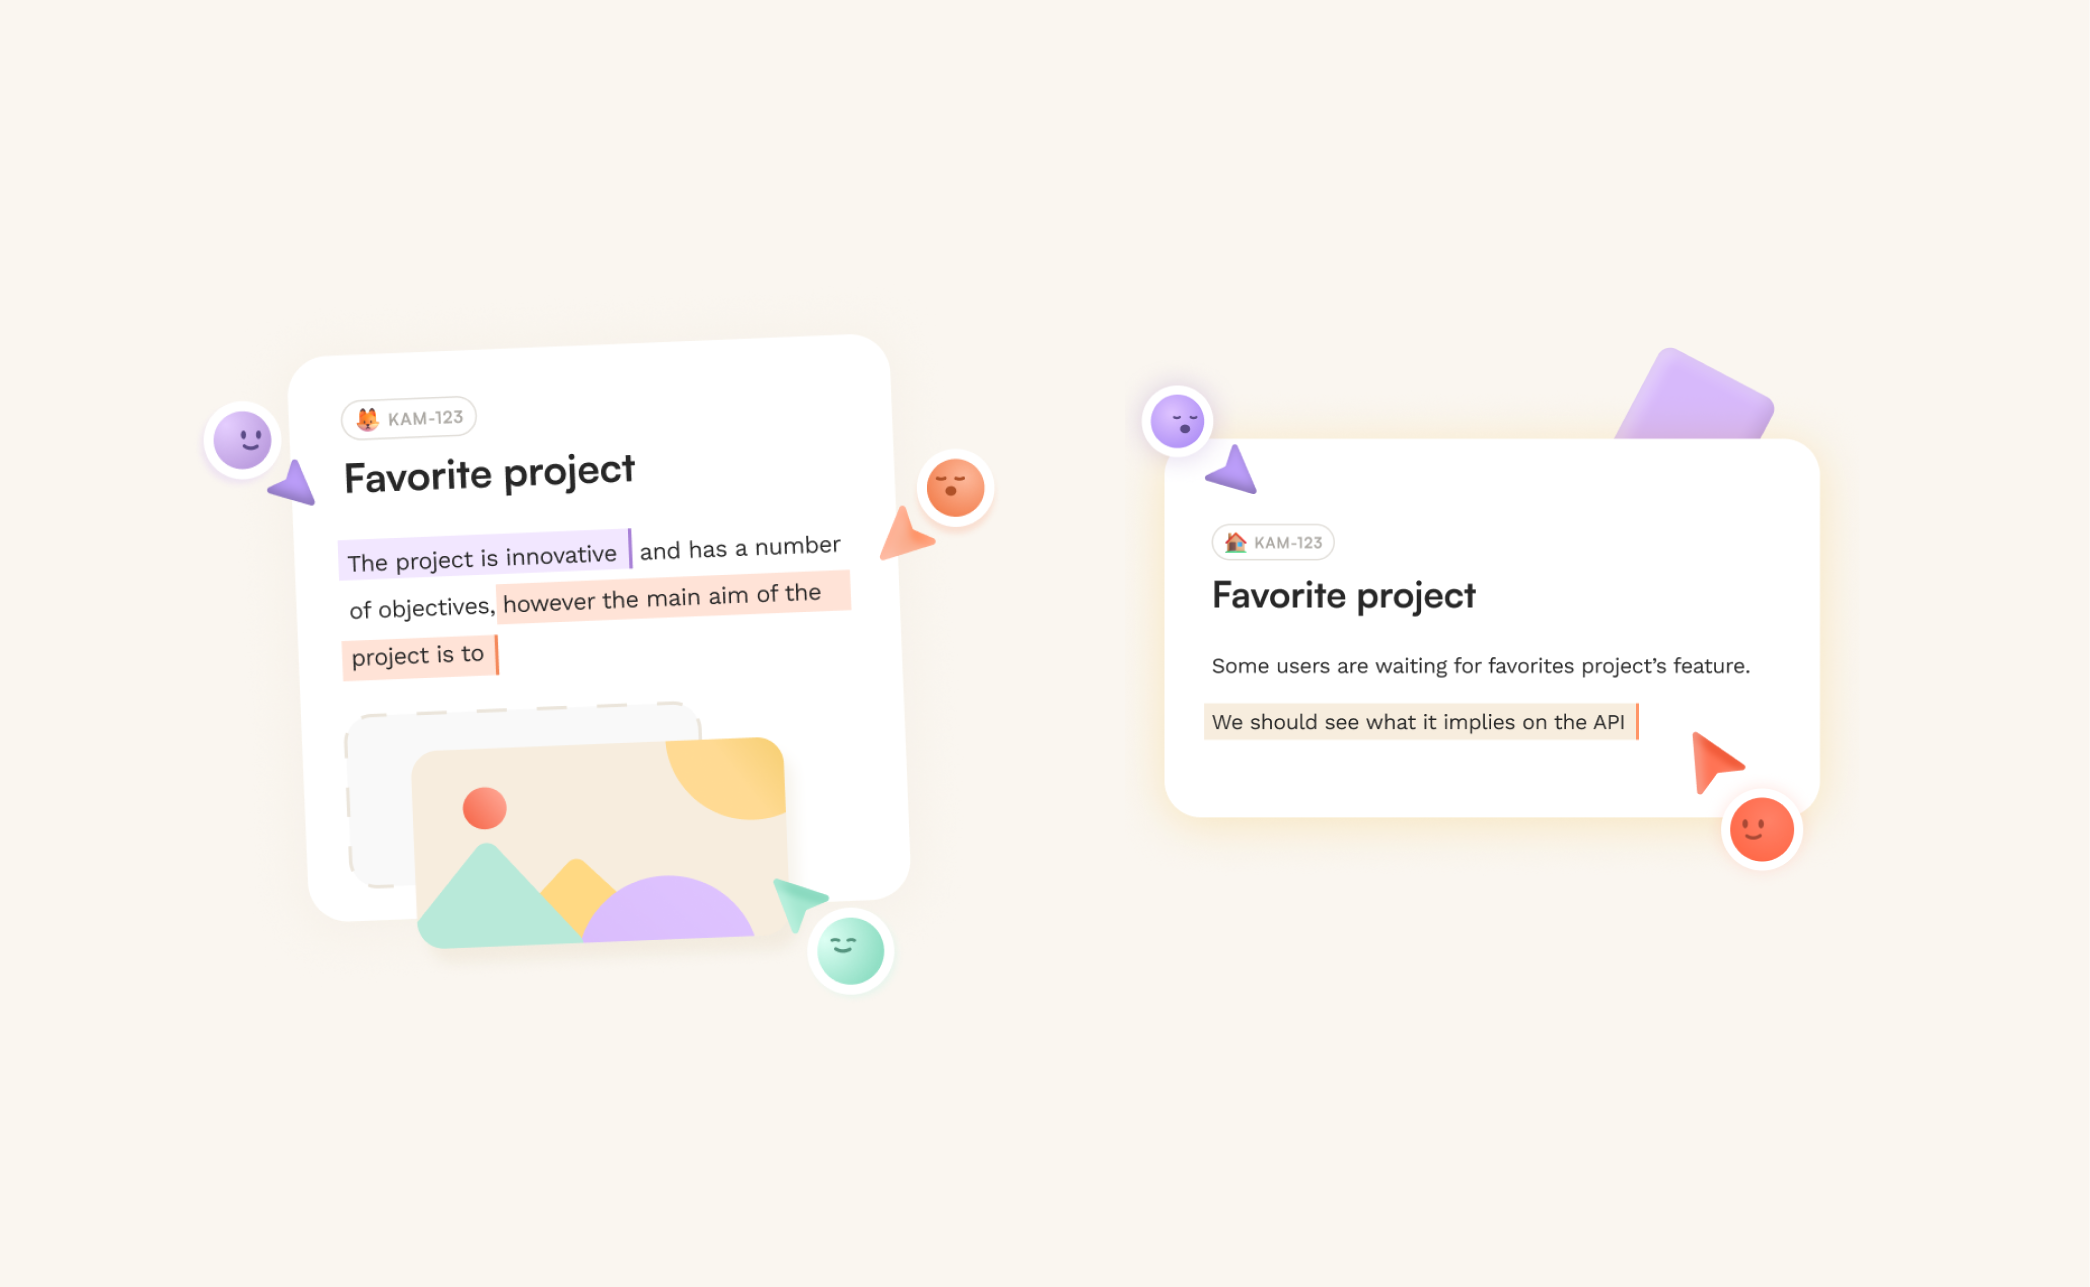2090x1287 pixels.
Task: Click the tilted 'Favorite project' heading
Action: pyautogui.click(x=489, y=474)
